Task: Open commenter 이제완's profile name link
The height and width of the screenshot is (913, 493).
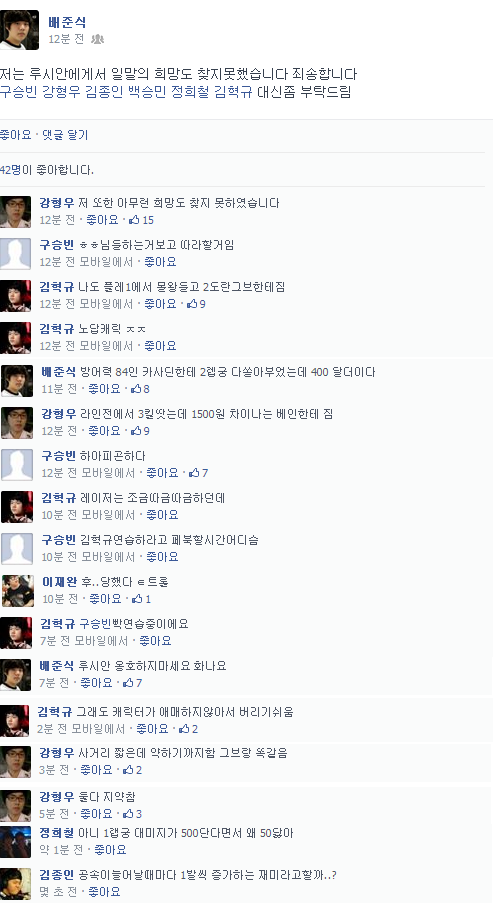Action: 59,582
